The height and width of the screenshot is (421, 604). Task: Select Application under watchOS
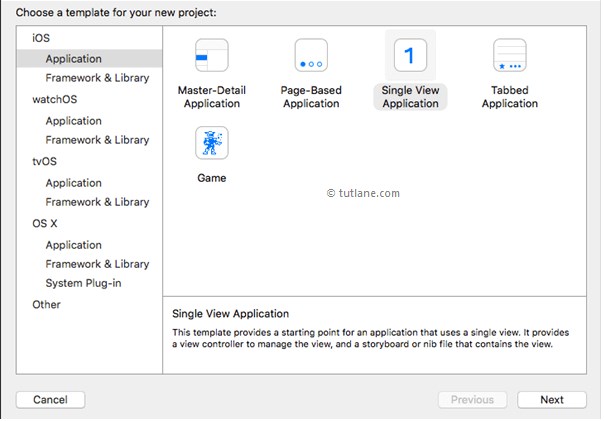pyautogui.click(x=73, y=121)
